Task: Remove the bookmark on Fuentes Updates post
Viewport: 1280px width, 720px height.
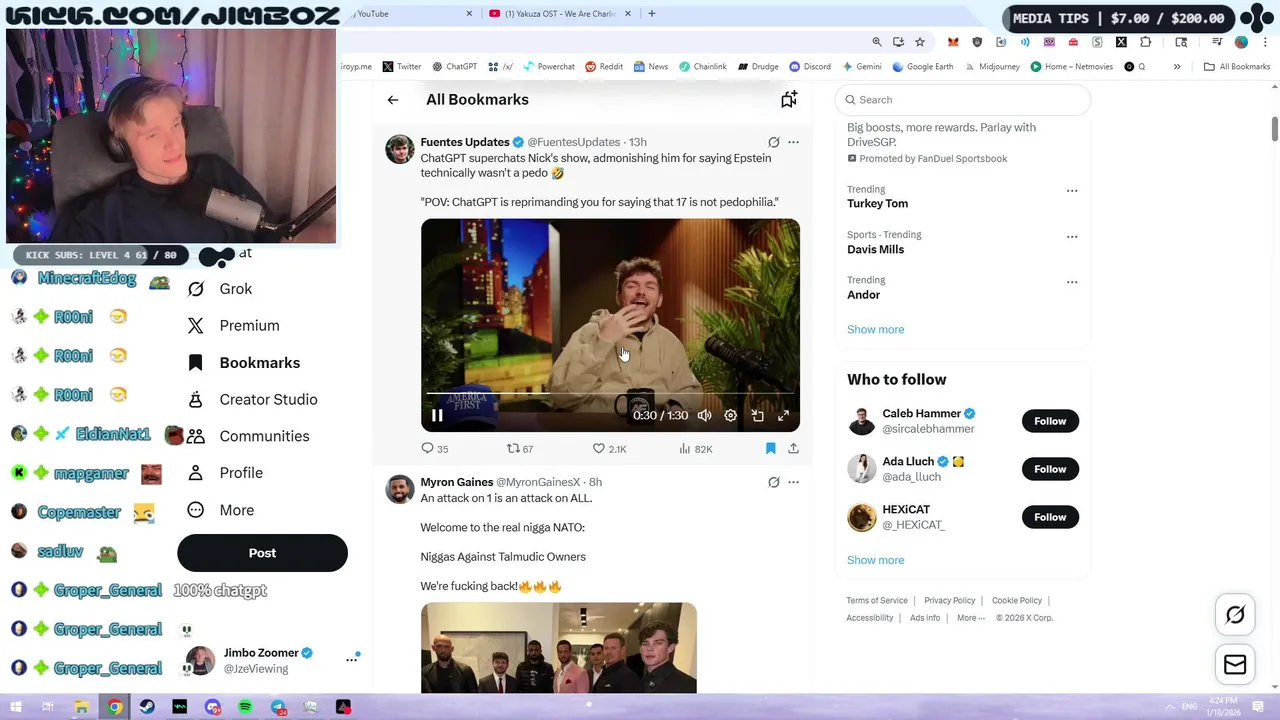Action: tap(770, 449)
